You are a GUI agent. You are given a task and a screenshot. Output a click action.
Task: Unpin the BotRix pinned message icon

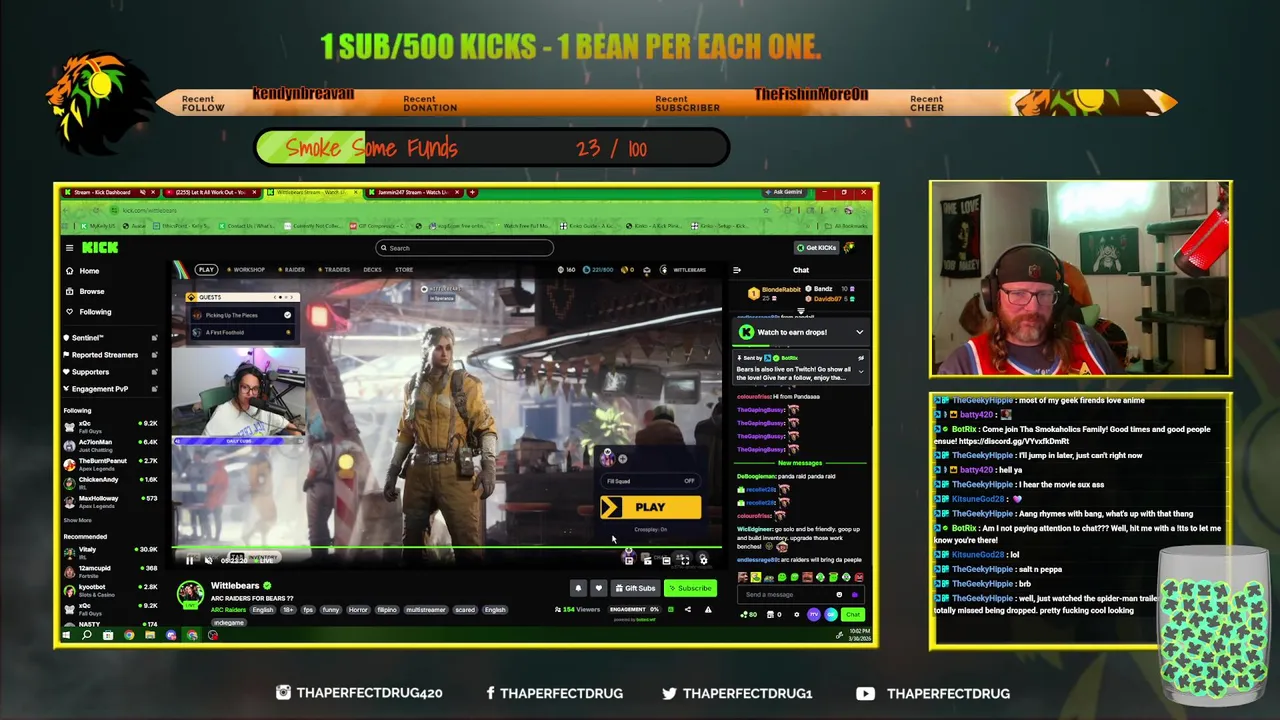click(x=861, y=357)
